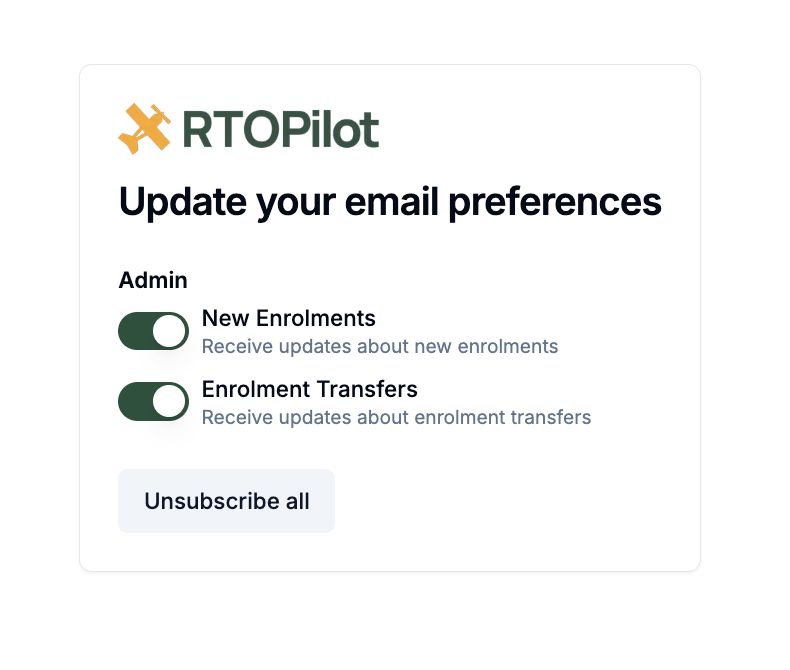
Task: Click the Unsubscribe all button
Action: 226,501
